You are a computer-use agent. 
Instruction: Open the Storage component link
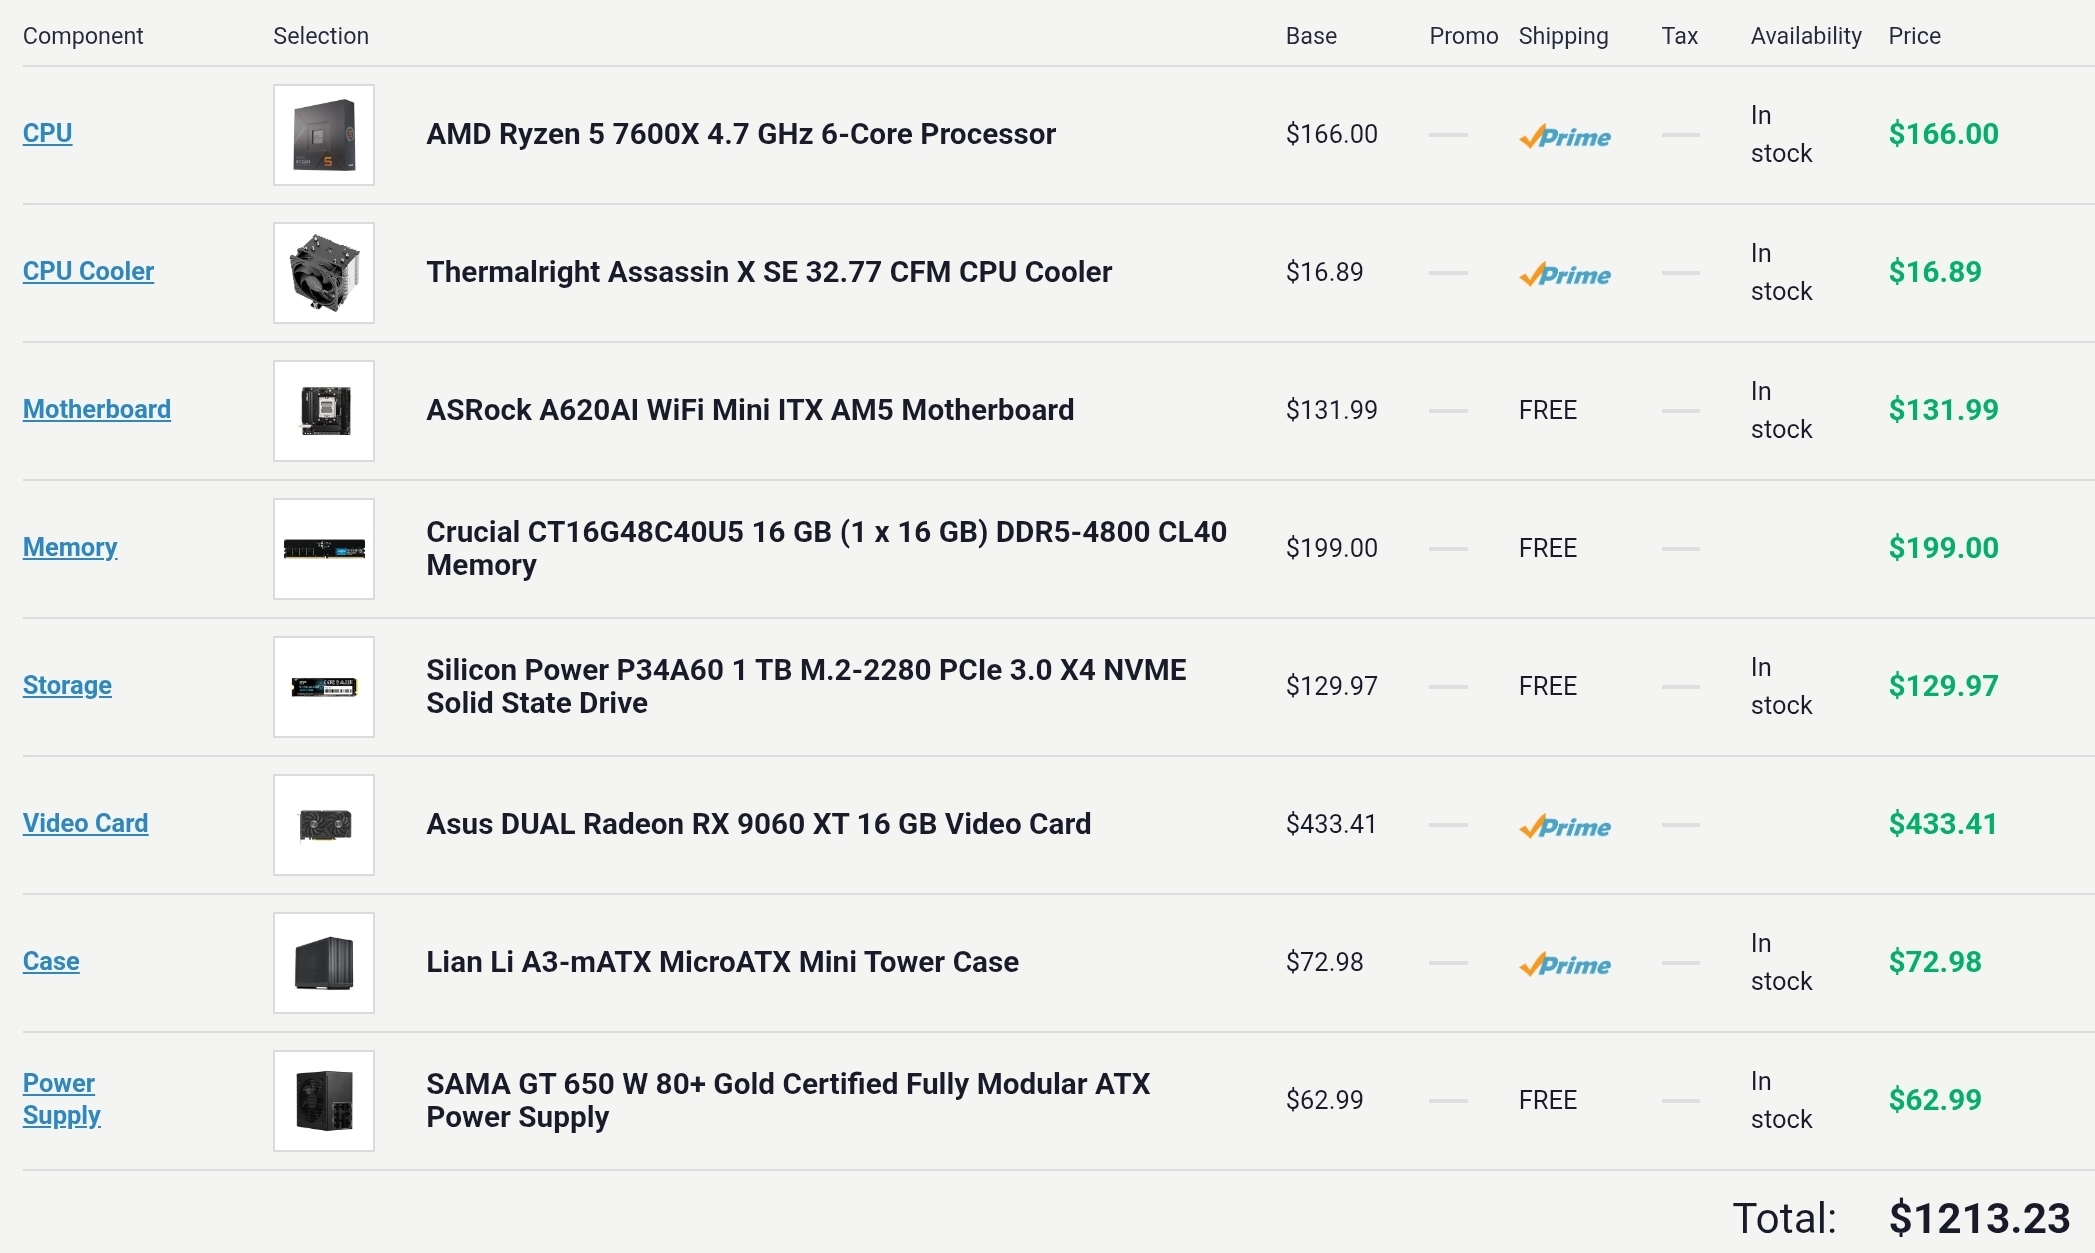click(67, 685)
